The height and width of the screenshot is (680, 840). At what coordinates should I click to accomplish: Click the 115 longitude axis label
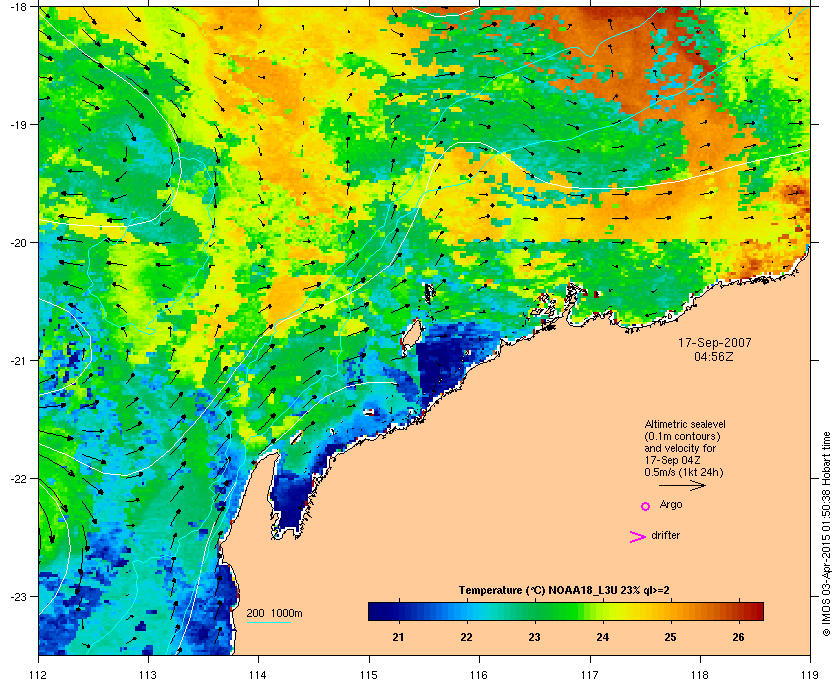[x=369, y=674]
